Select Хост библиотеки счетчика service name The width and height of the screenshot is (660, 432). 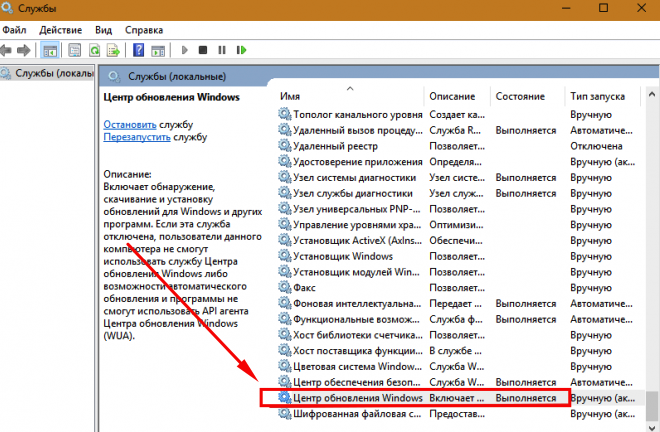(x=358, y=335)
